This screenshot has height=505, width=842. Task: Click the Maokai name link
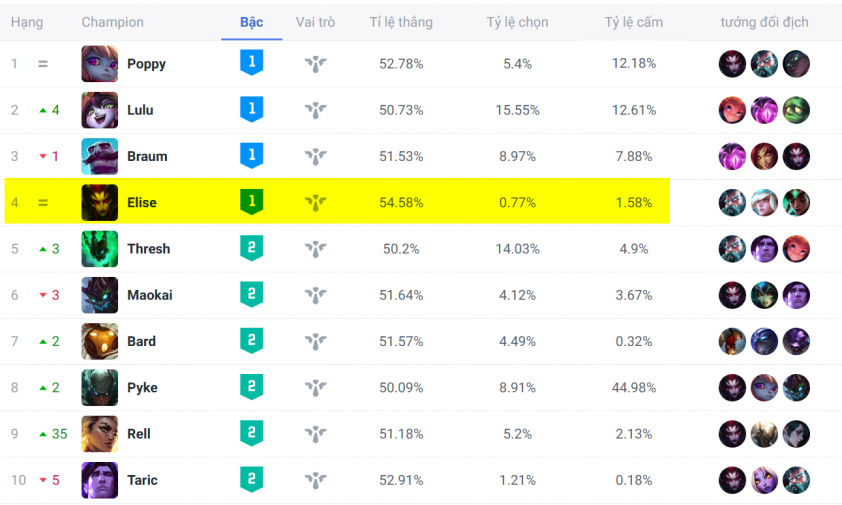pyautogui.click(x=150, y=295)
